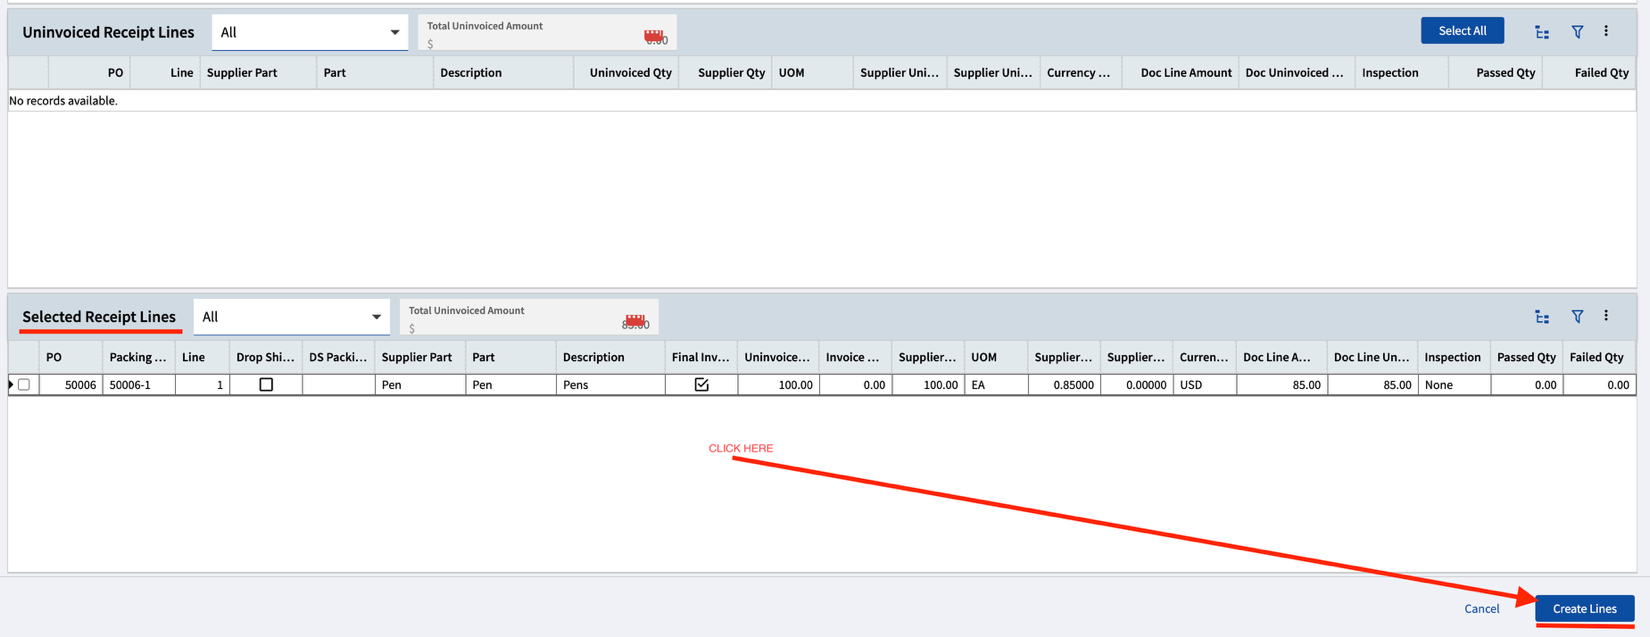Click the Line value '1' cell
Viewport: 1650px width, 637px height.
click(202, 385)
